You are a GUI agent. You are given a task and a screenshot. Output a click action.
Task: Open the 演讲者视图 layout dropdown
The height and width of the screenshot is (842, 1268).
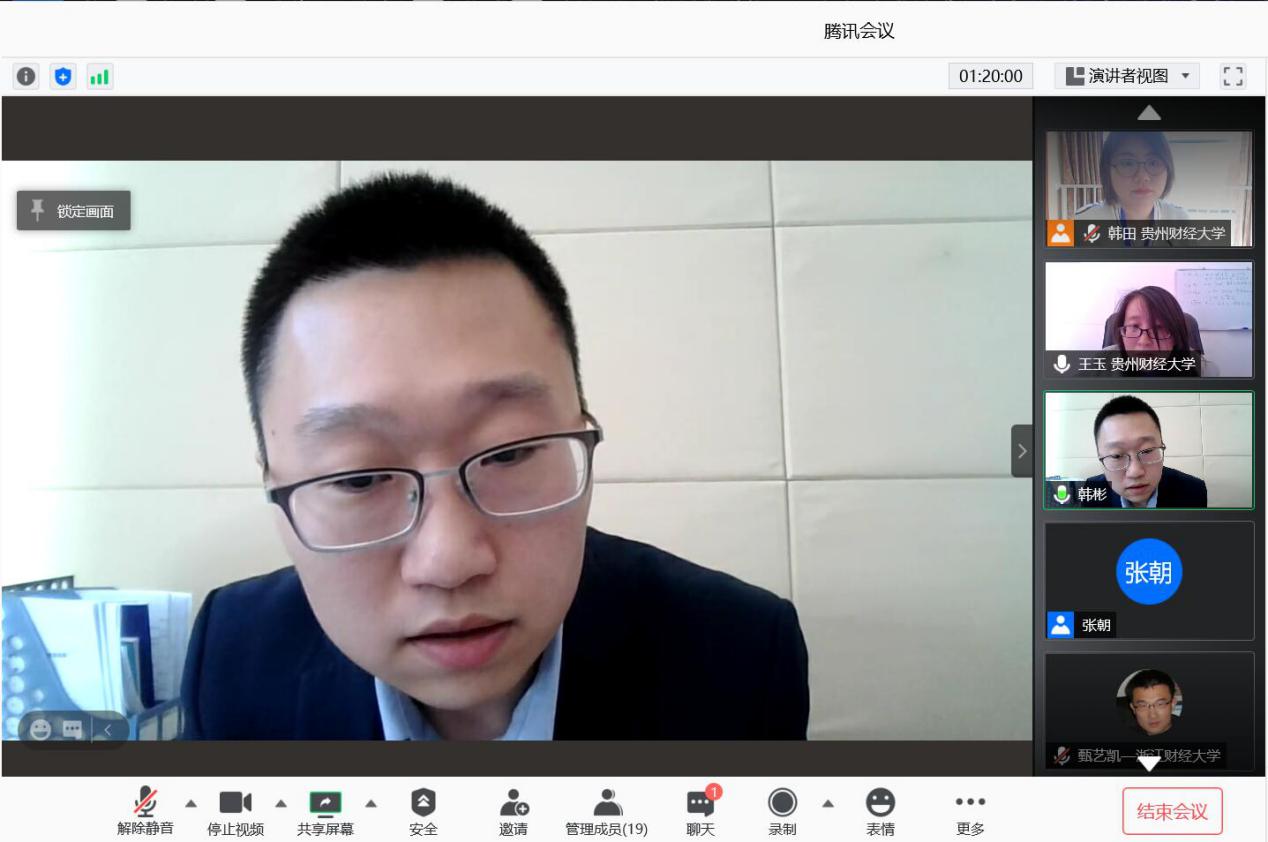1128,77
